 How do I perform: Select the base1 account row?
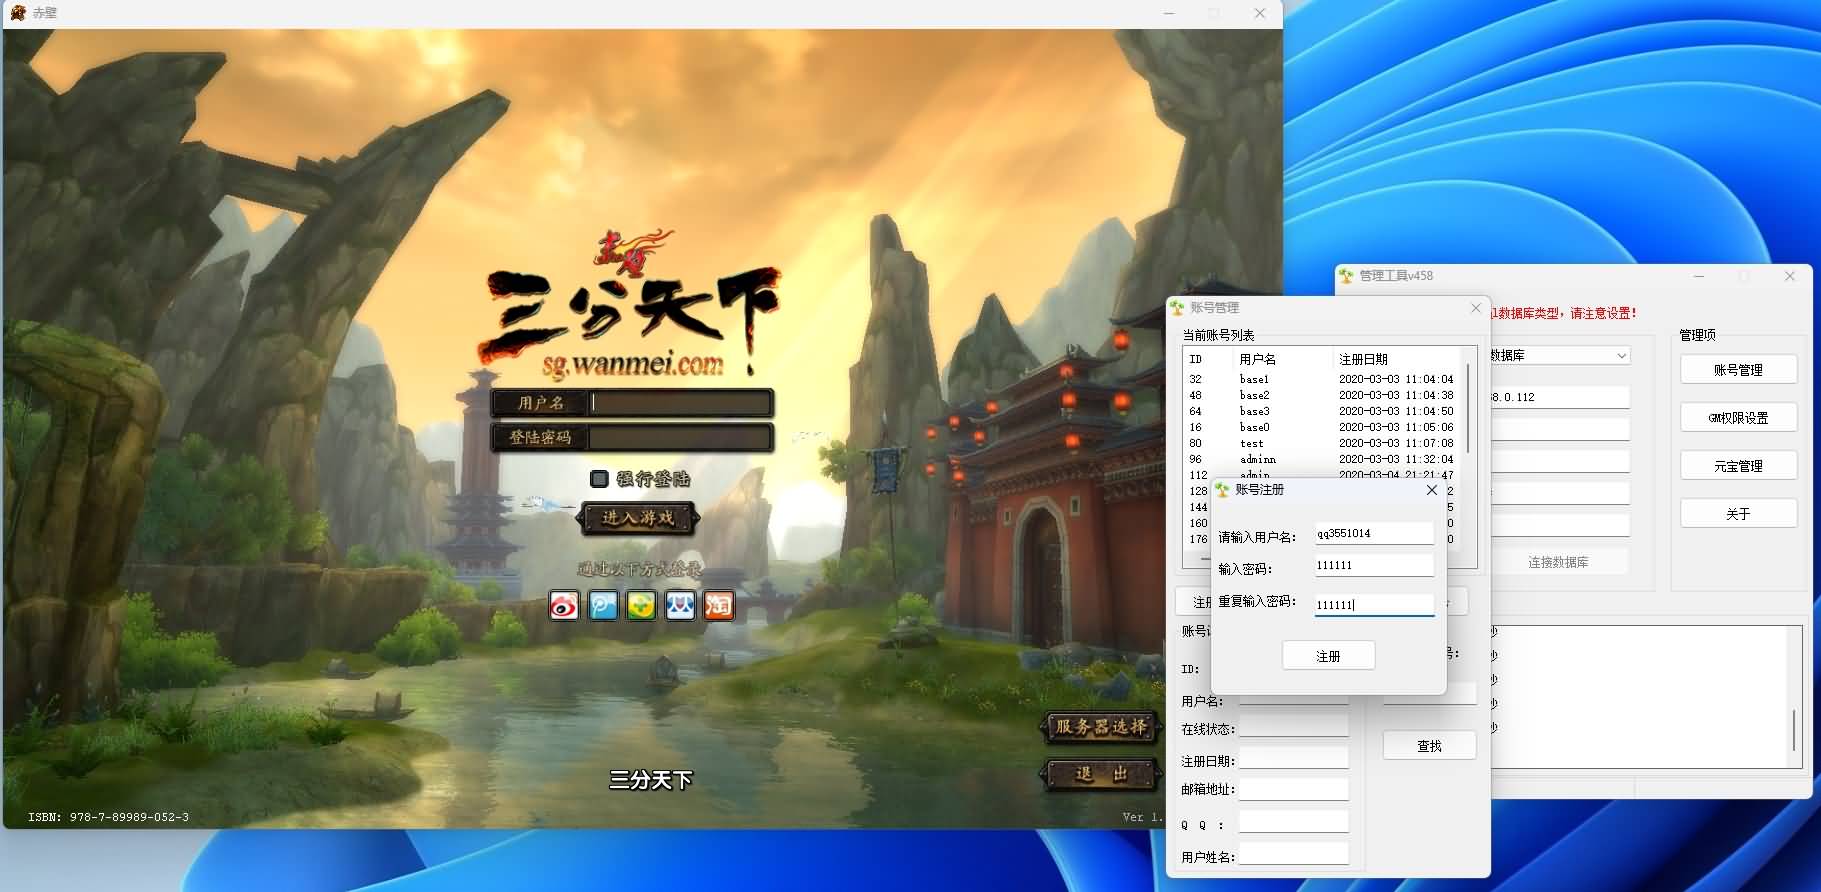(x=1322, y=380)
